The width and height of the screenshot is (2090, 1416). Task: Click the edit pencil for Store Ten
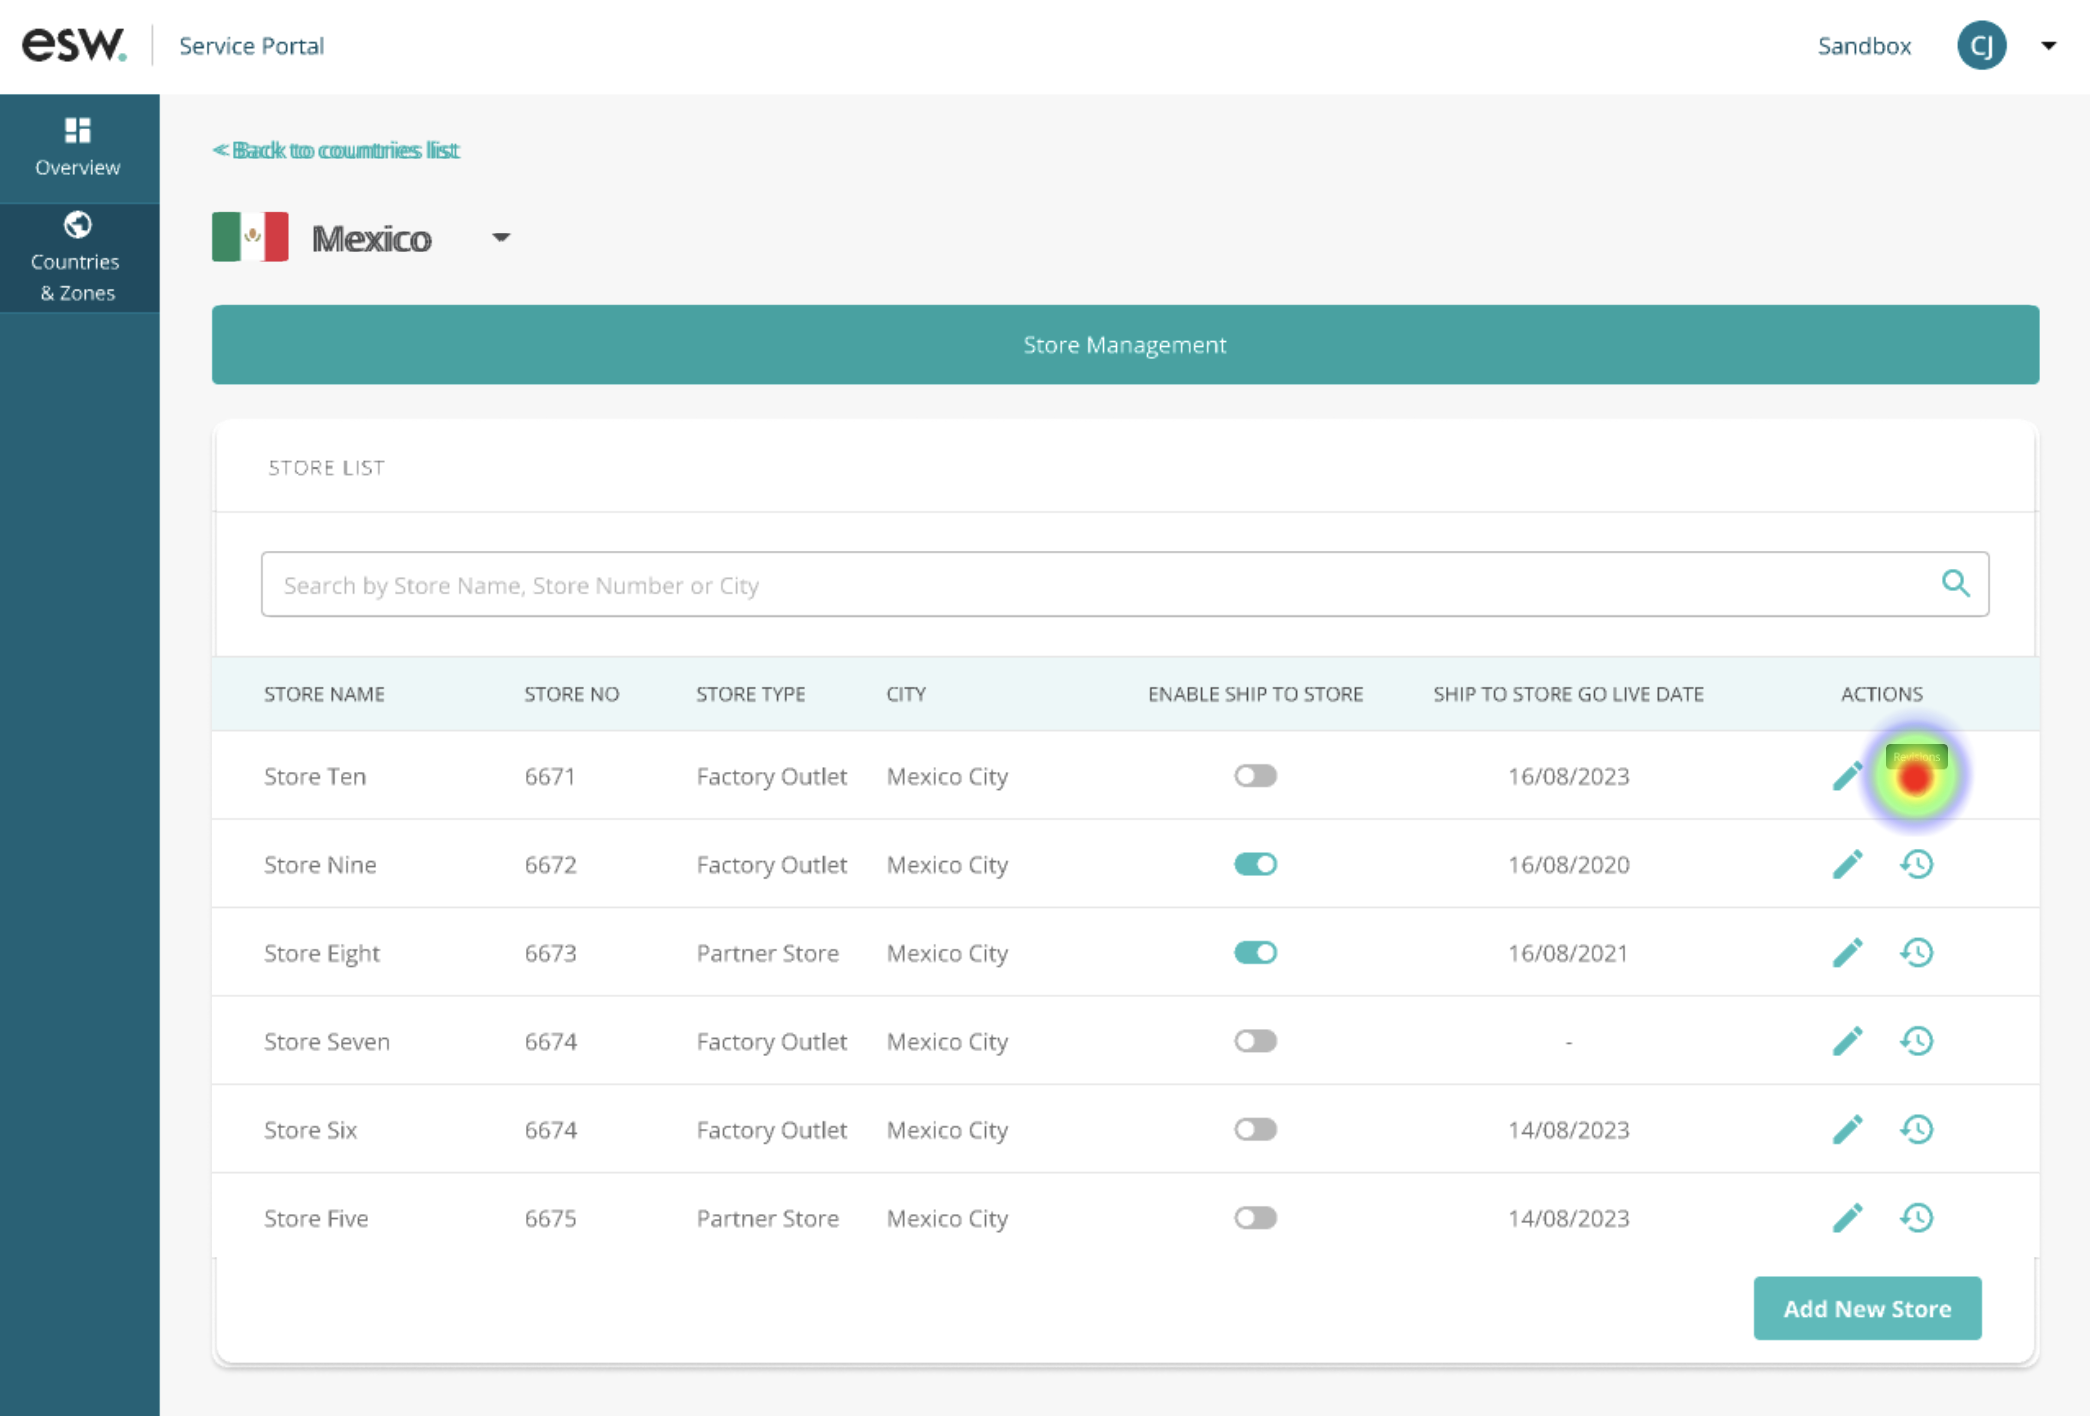point(1847,776)
